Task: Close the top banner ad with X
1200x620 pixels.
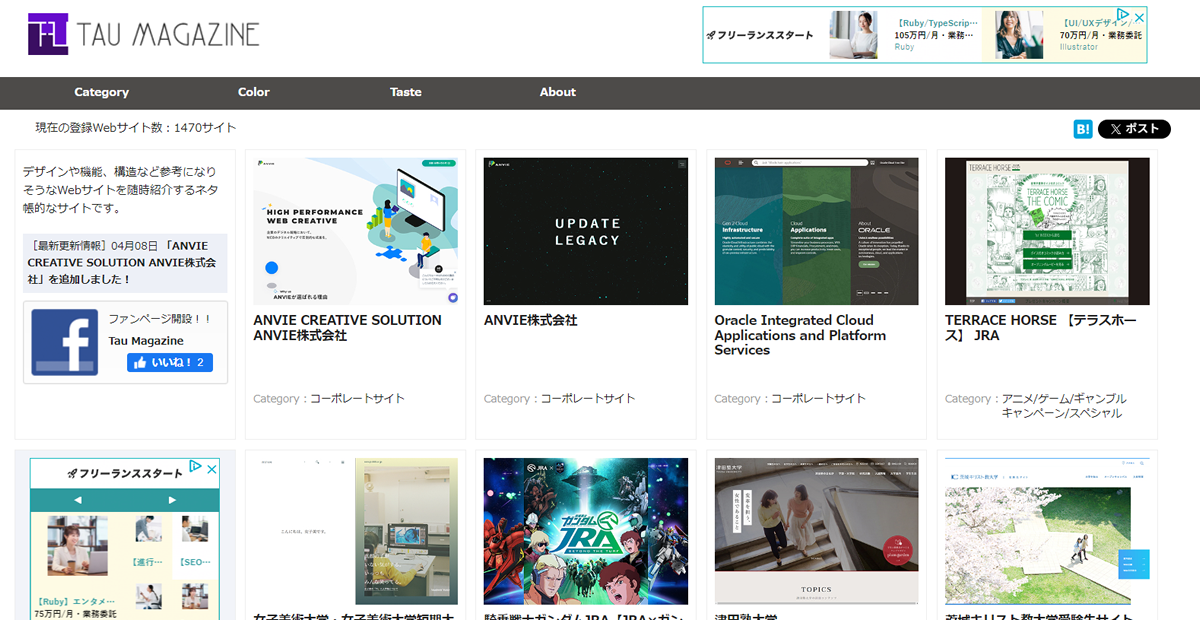Action: click(x=1138, y=16)
